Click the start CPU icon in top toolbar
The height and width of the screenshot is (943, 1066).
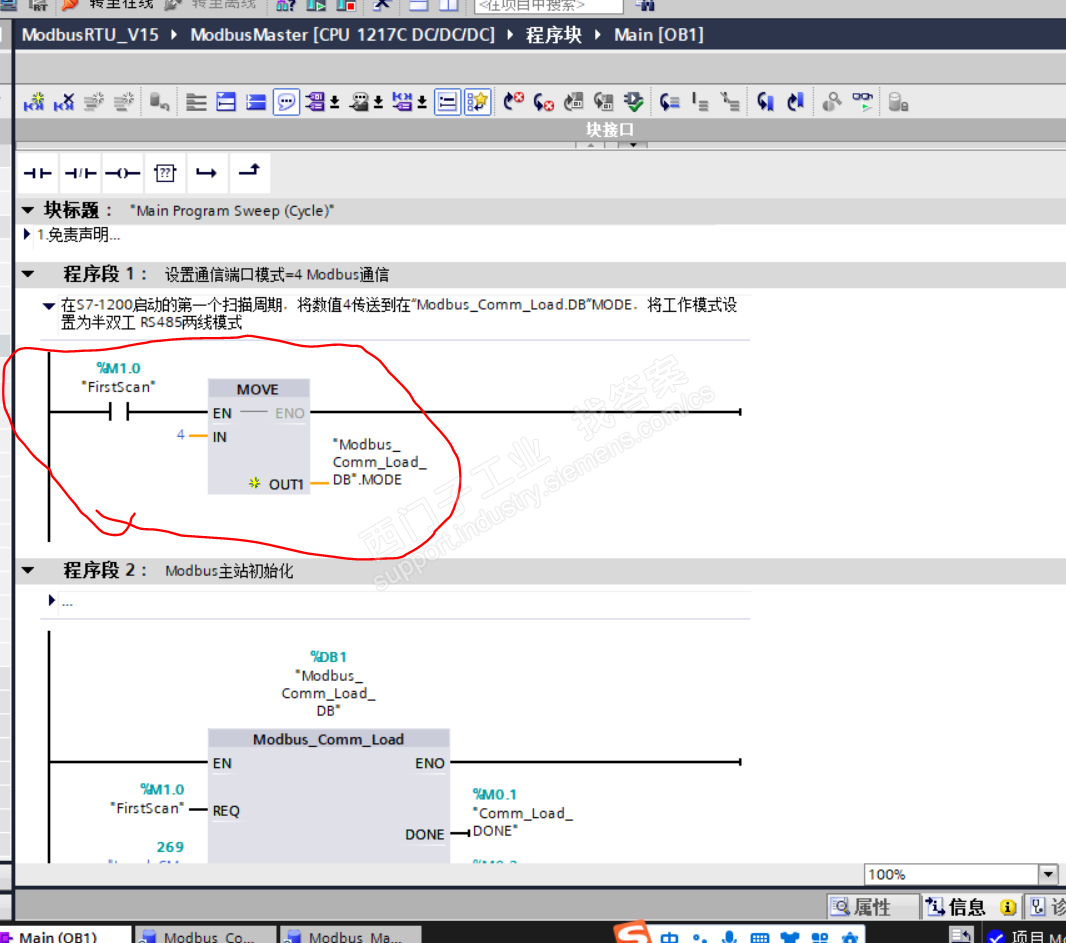tap(316, 5)
